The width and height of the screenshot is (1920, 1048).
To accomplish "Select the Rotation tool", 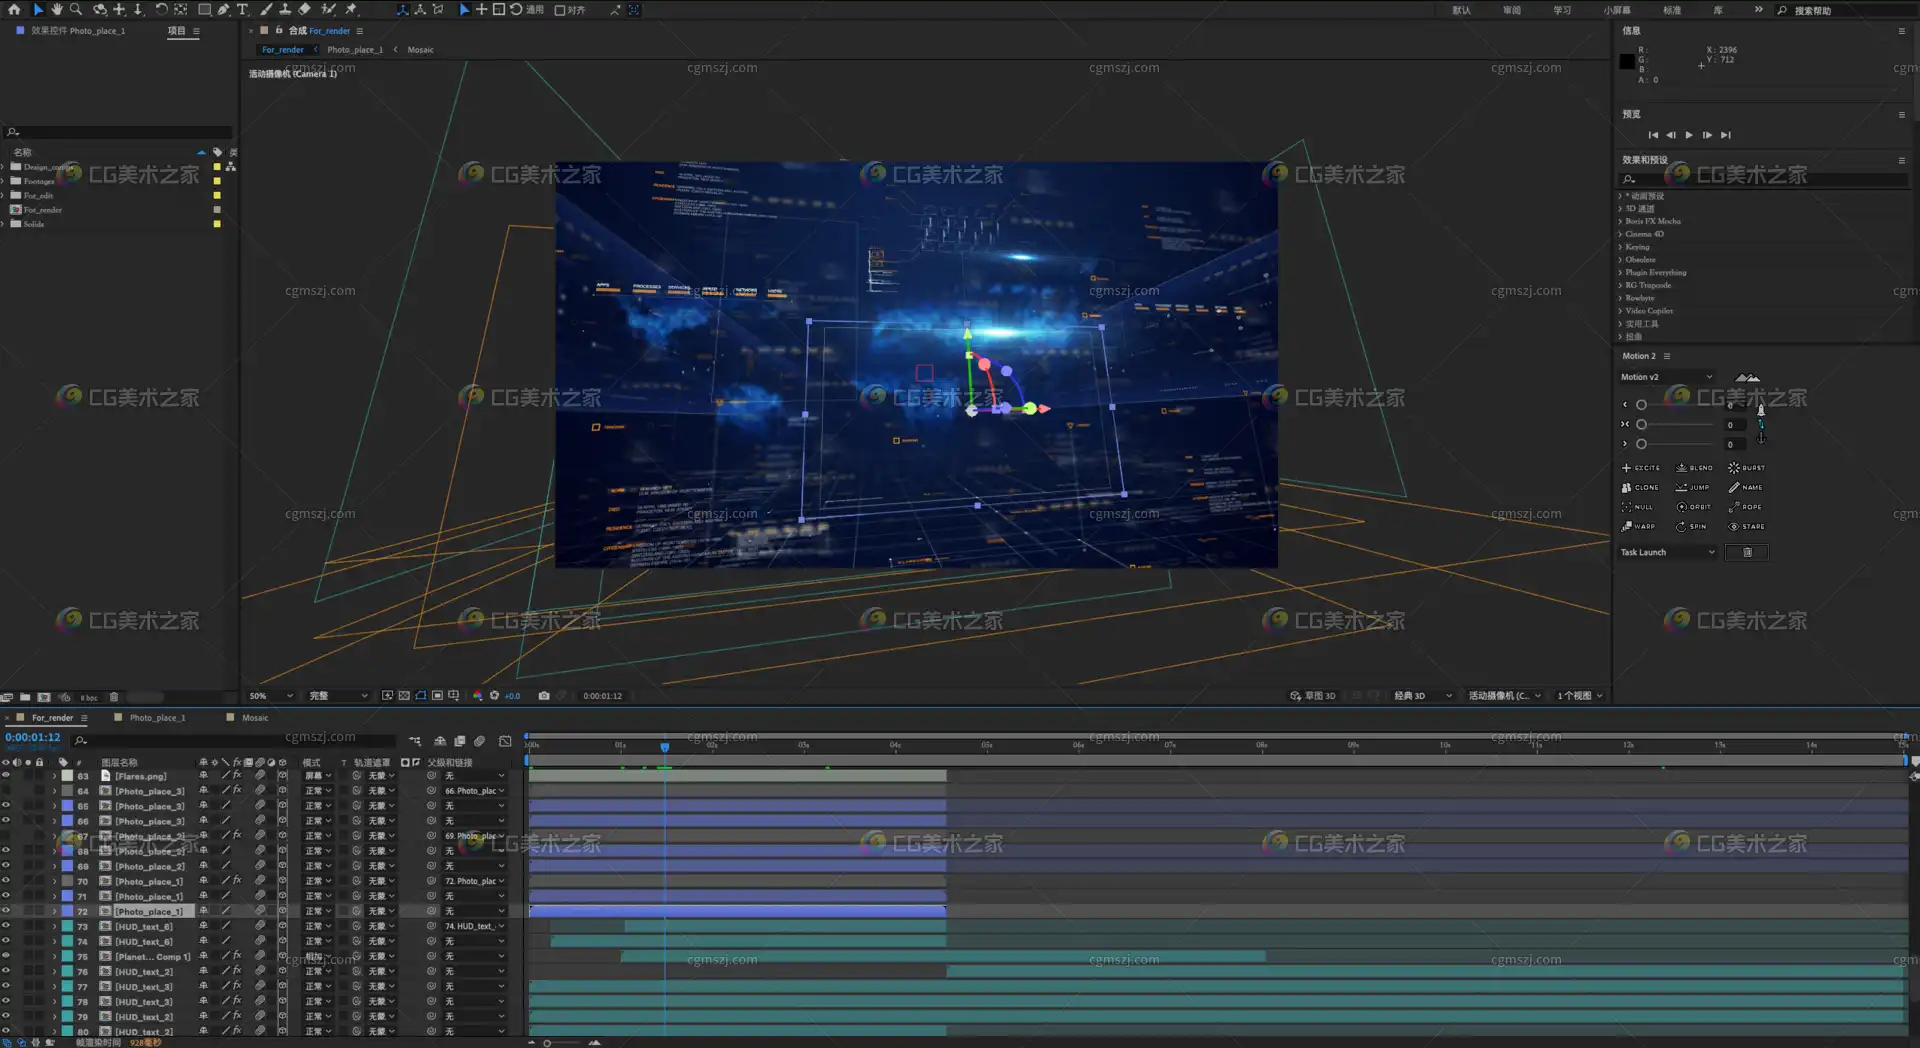I will pos(161,9).
